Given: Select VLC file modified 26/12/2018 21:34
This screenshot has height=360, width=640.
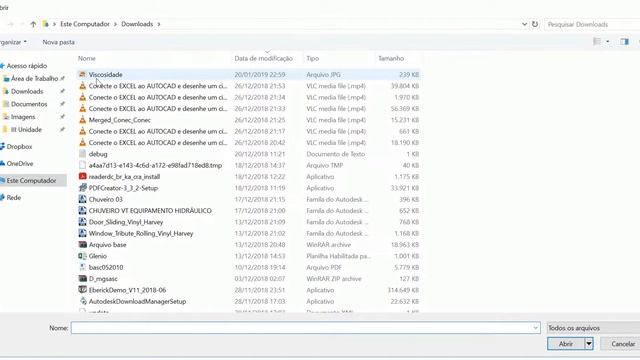Looking at the screenshot, I should tap(248, 98).
